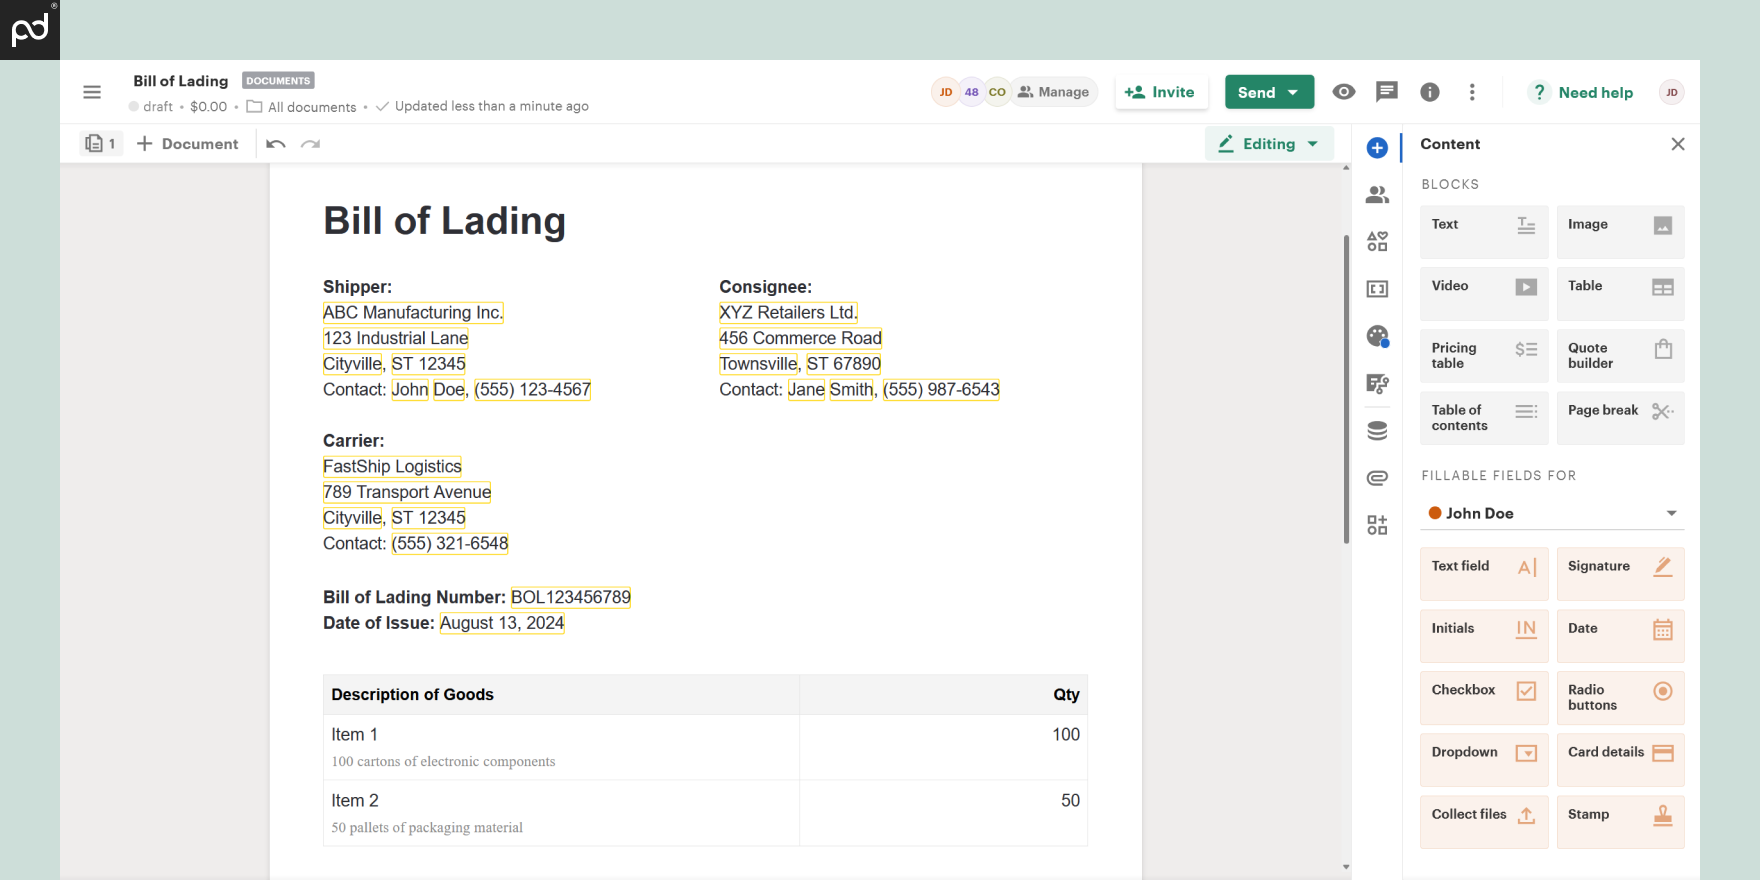This screenshot has width=1760, height=880.
Task: Select the Checkbox field
Action: click(x=1484, y=698)
